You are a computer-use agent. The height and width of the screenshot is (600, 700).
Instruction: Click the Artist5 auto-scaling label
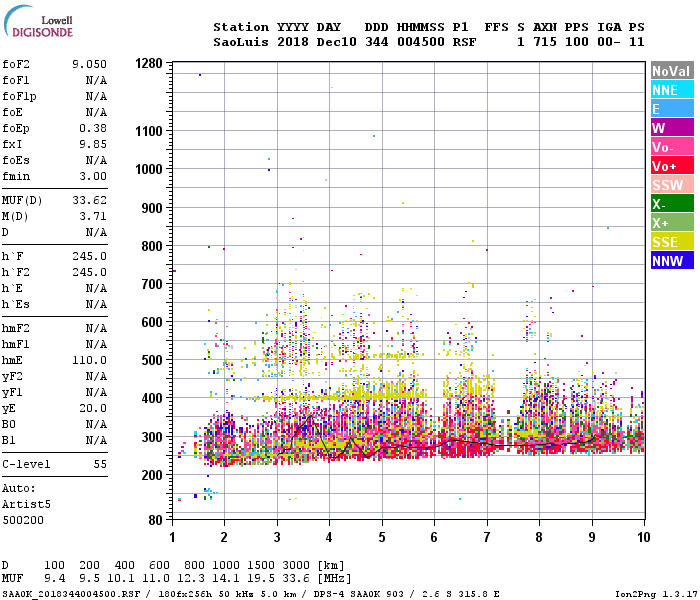pyautogui.click(x=26, y=504)
